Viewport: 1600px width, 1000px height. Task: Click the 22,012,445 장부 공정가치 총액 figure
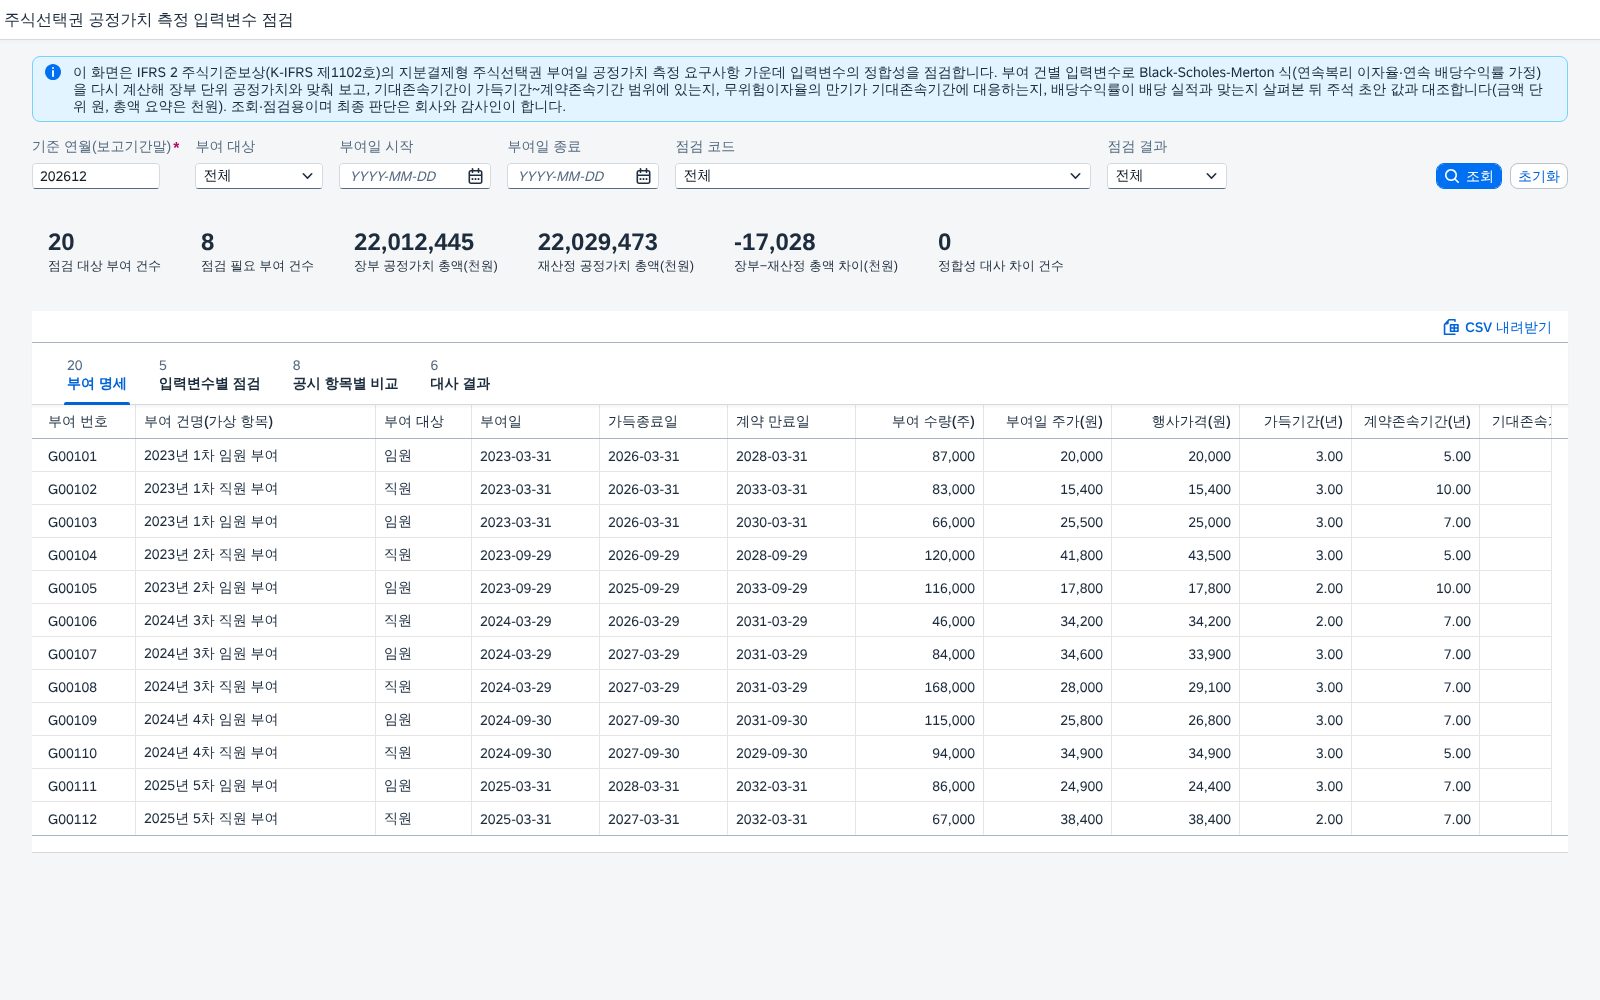(x=414, y=242)
